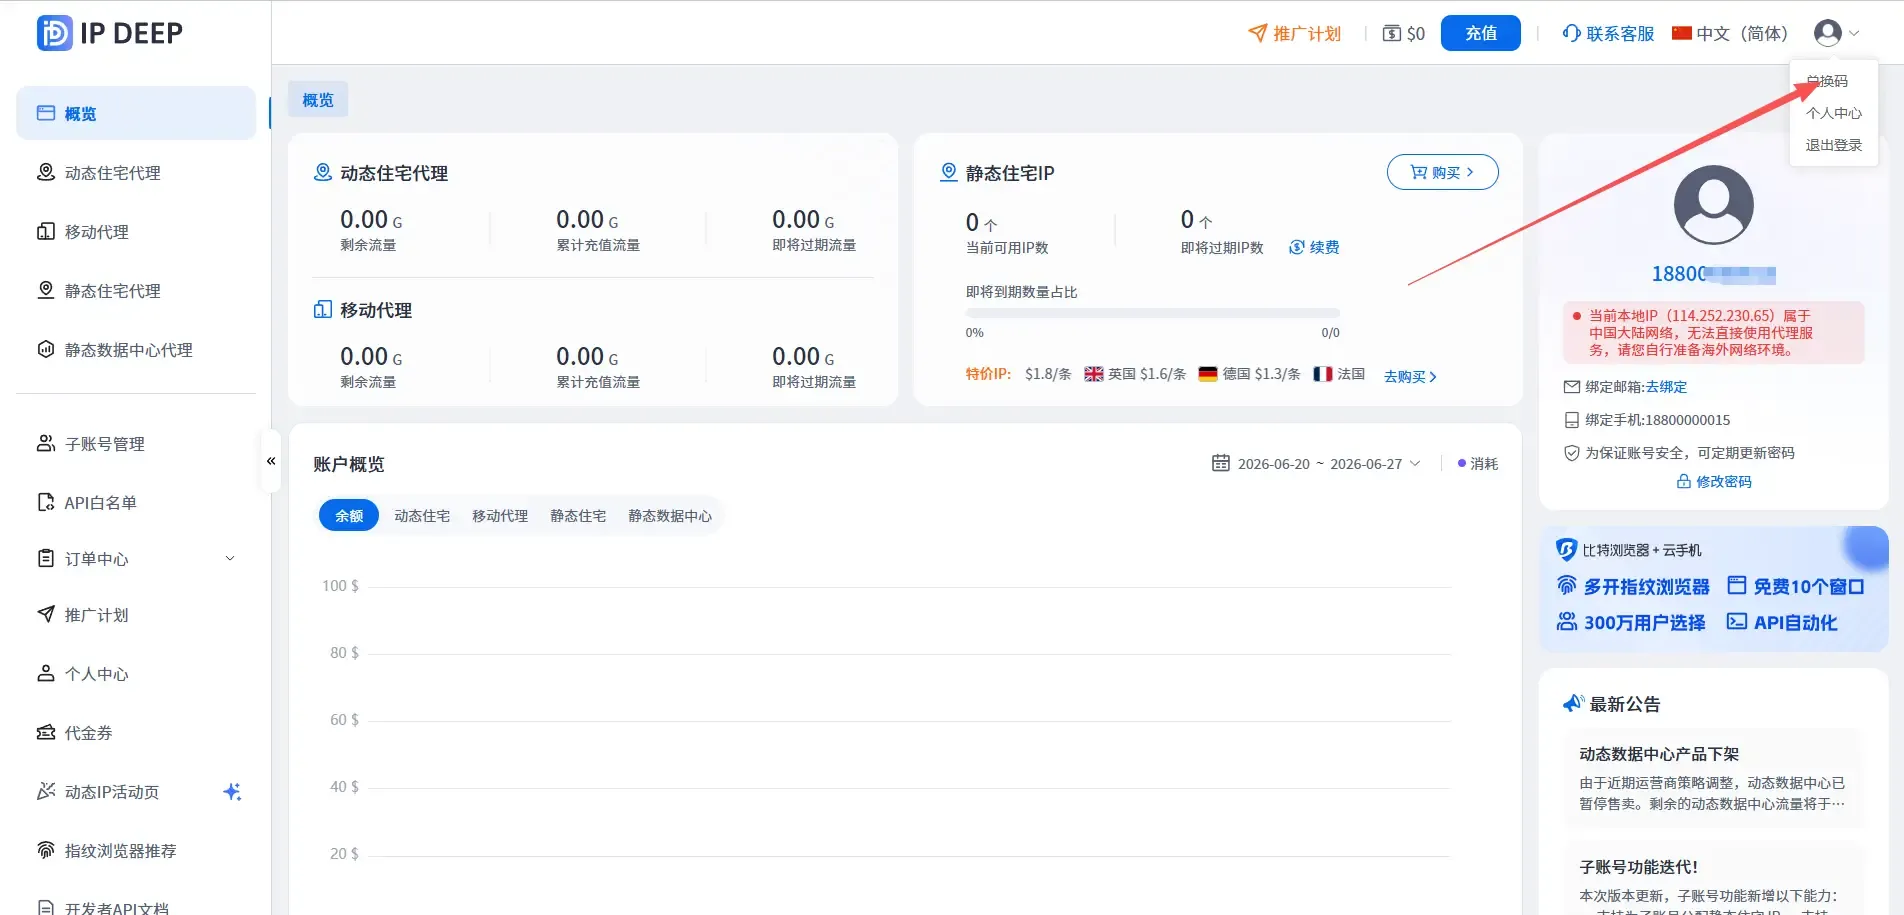Open the 动态数据中心产品下架 announcement

pos(1714,778)
